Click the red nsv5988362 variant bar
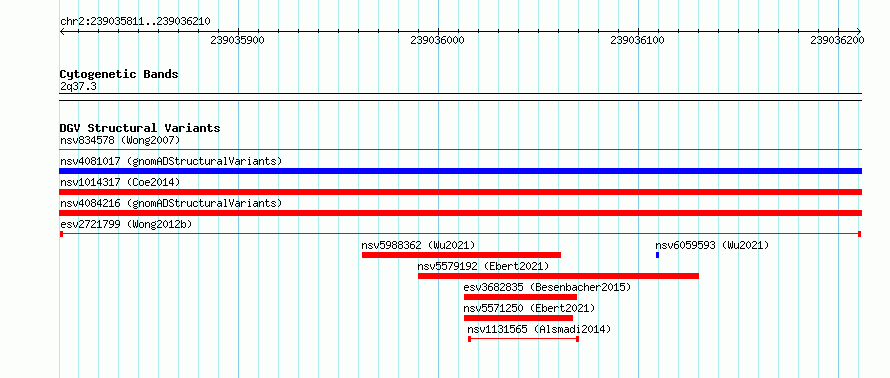This screenshot has height=378, width=890. (x=461, y=255)
